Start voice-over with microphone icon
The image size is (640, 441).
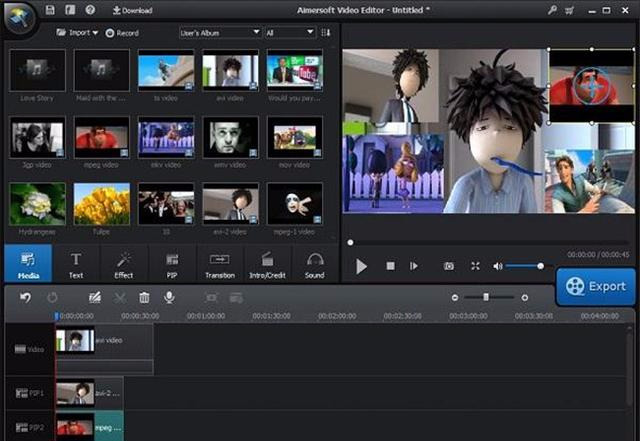pos(169,298)
